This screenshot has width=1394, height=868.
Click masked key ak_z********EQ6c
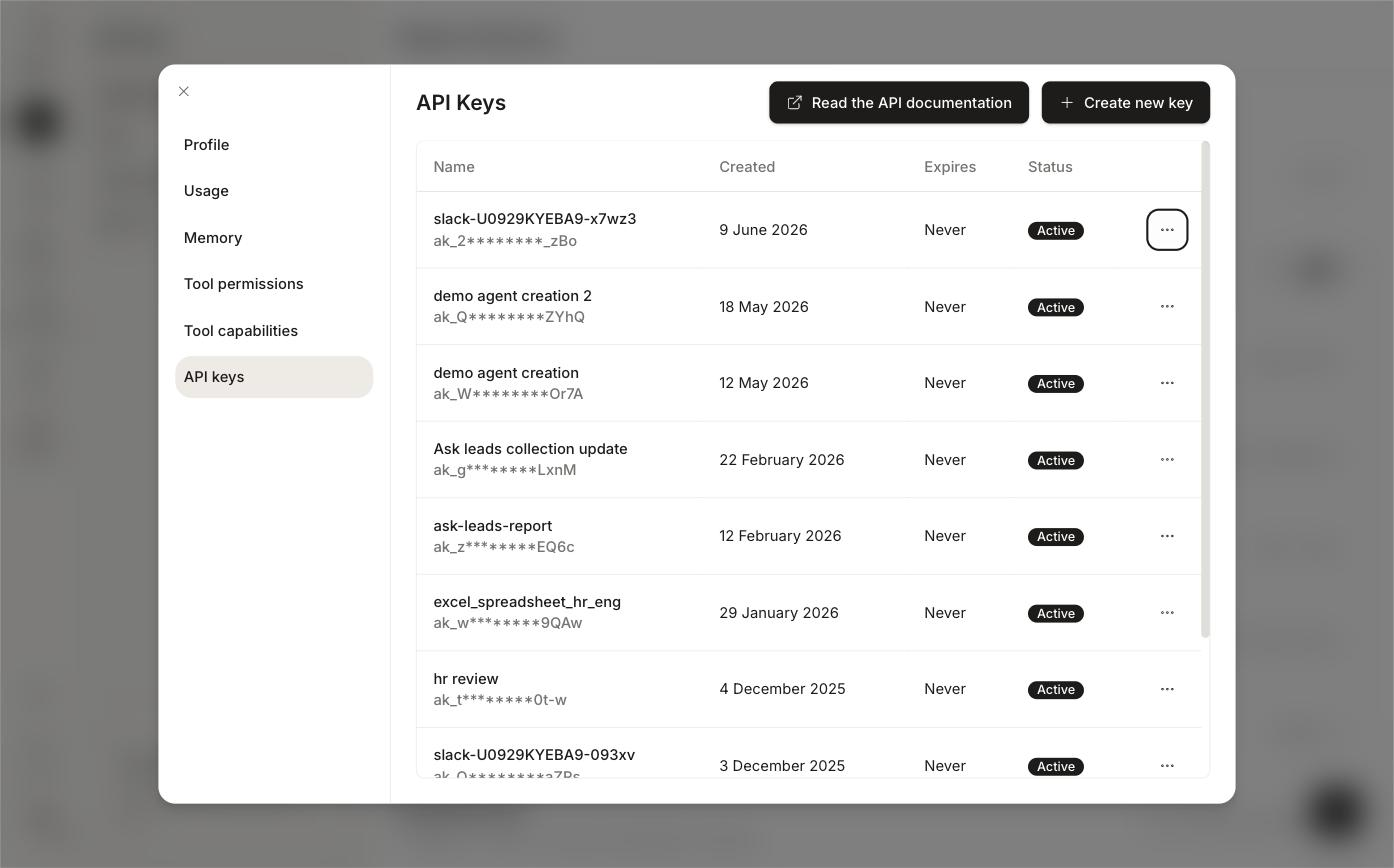[x=504, y=547]
